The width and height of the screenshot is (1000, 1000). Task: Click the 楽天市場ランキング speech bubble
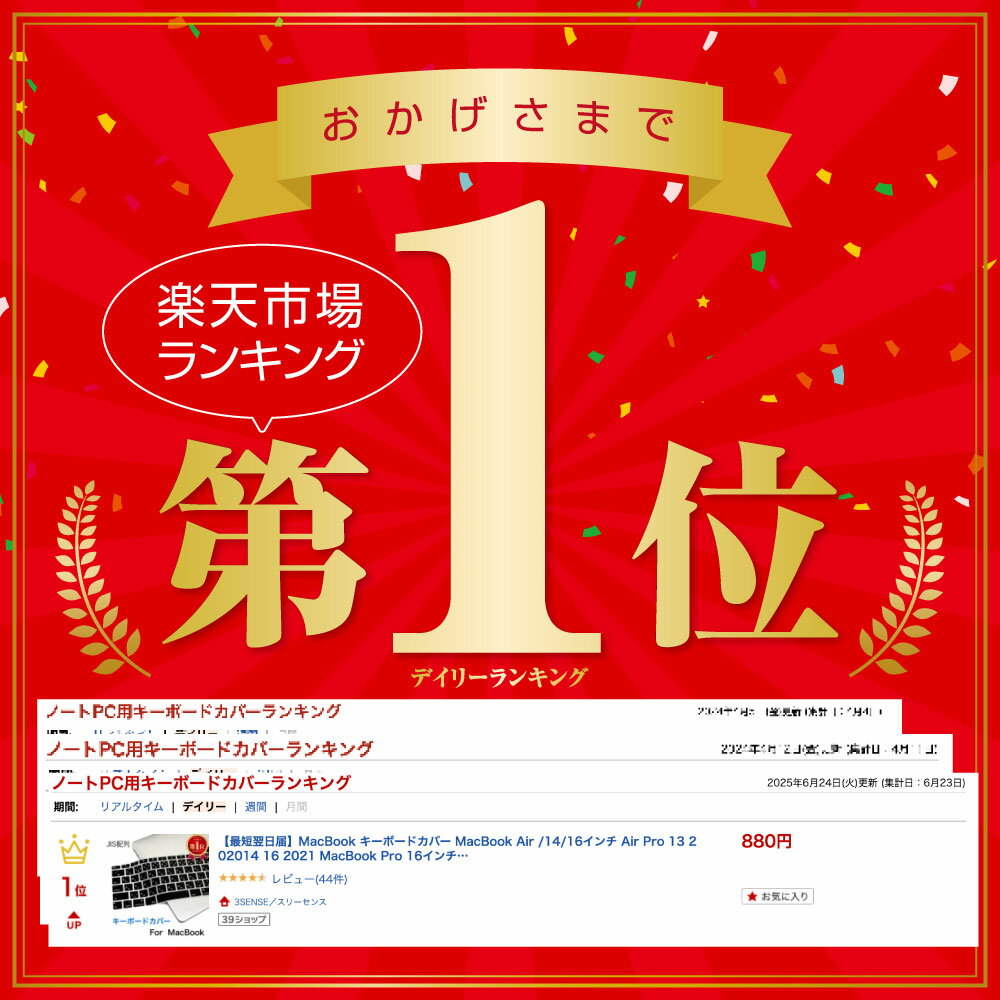click(x=261, y=333)
